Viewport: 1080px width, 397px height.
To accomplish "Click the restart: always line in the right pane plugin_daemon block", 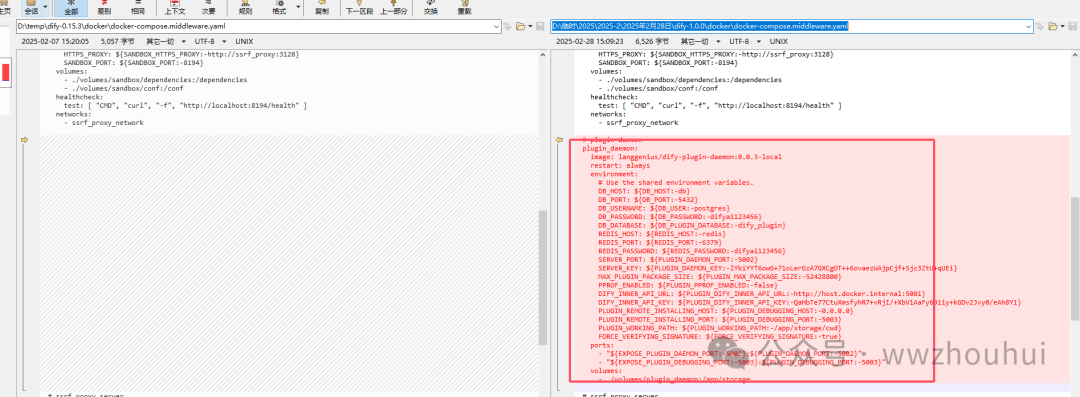I will [620, 165].
